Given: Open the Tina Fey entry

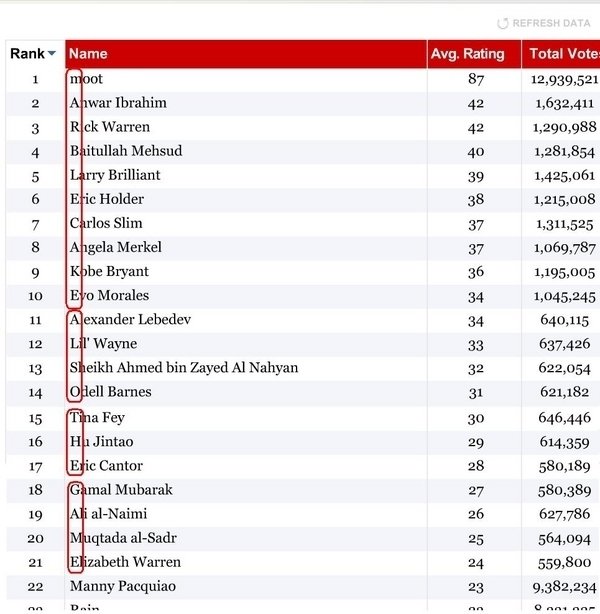Looking at the screenshot, I should tap(97, 417).
